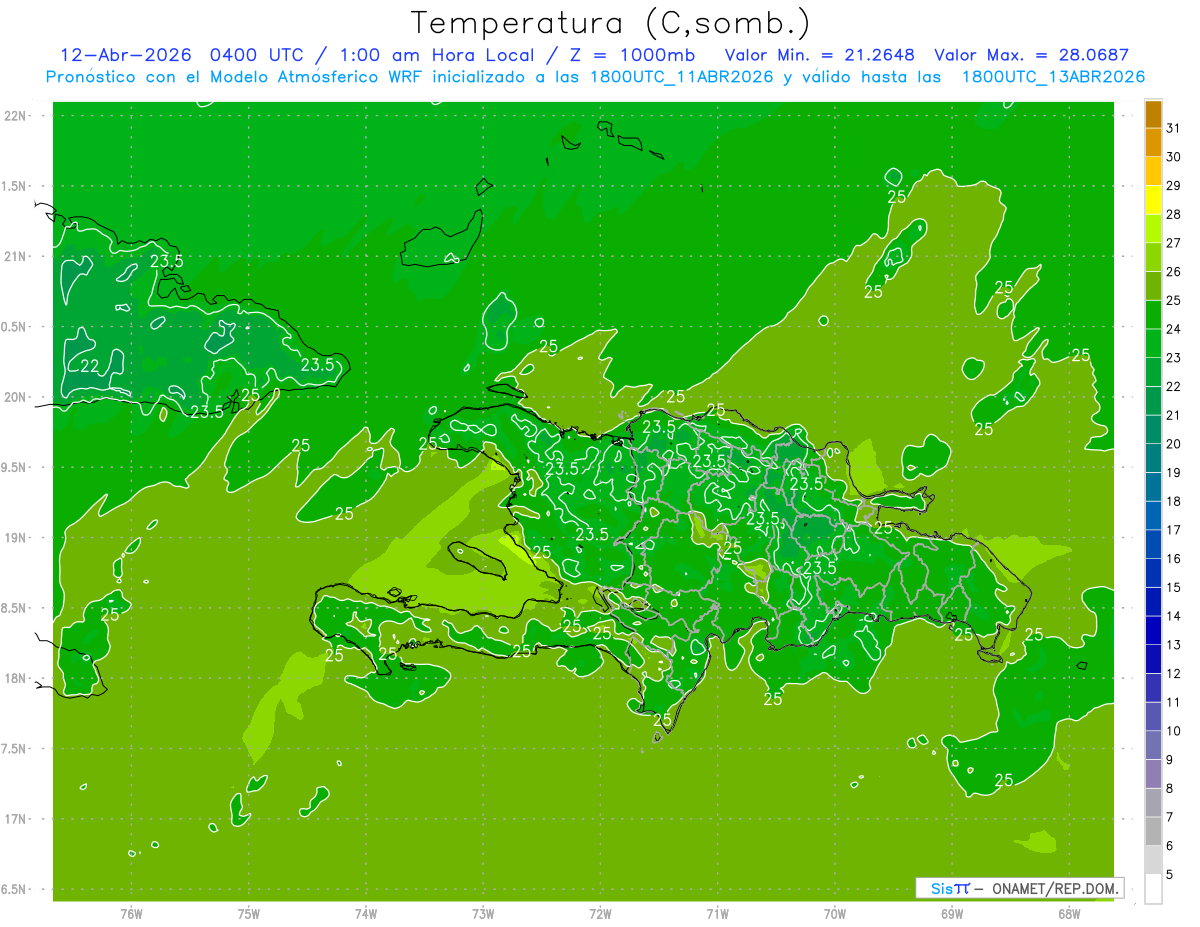
Task: Click the 76W longitude axis label
Action: click(x=131, y=913)
